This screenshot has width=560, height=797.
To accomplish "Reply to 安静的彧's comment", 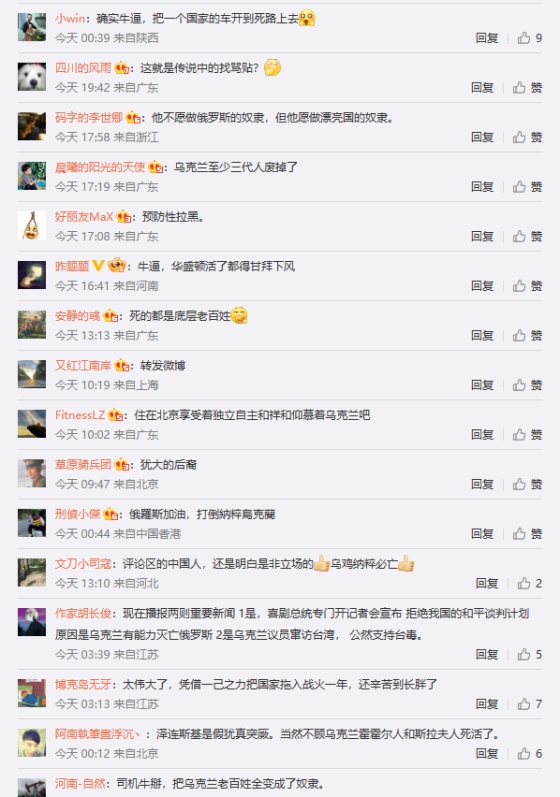I will (482, 335).
